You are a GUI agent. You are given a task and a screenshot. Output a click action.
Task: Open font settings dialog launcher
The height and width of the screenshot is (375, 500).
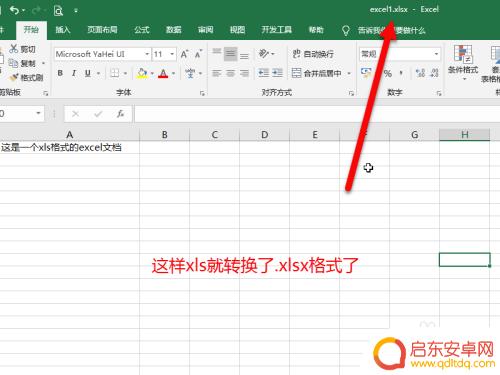coord(202,93)
